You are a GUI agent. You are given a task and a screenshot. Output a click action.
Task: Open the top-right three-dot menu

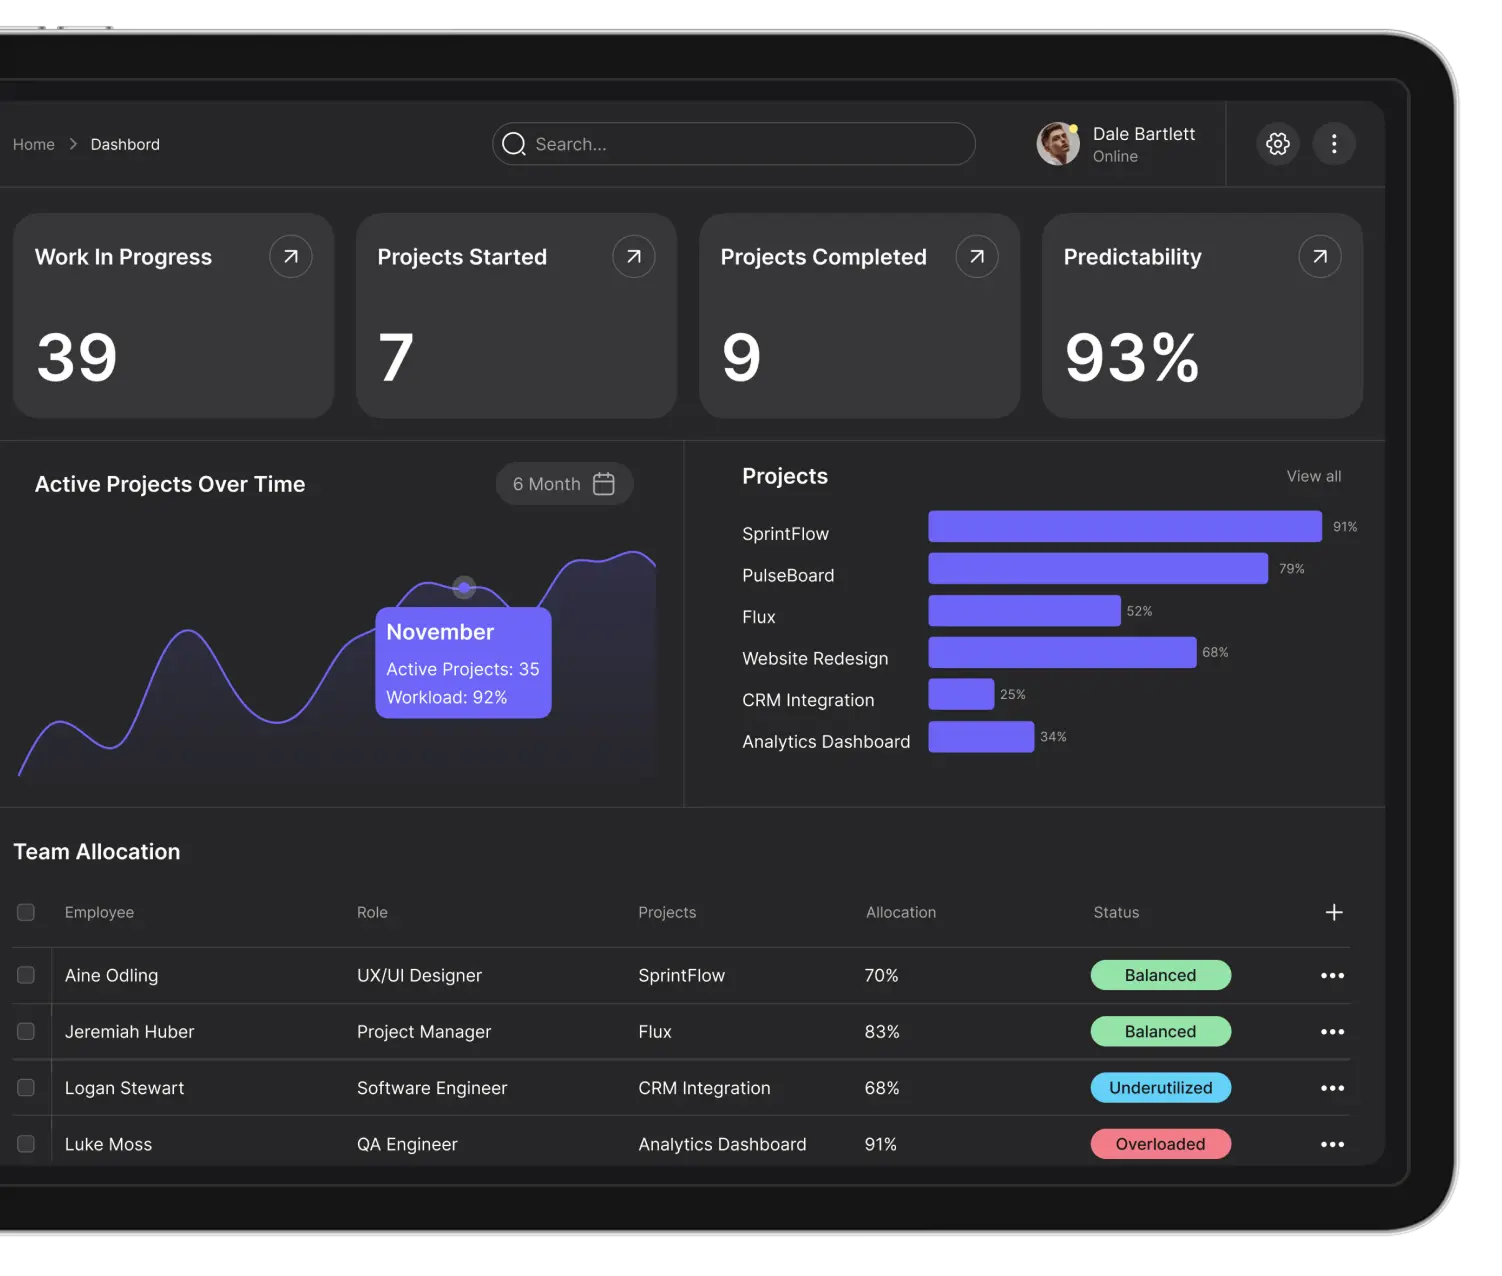click(x=1334, y=143)
